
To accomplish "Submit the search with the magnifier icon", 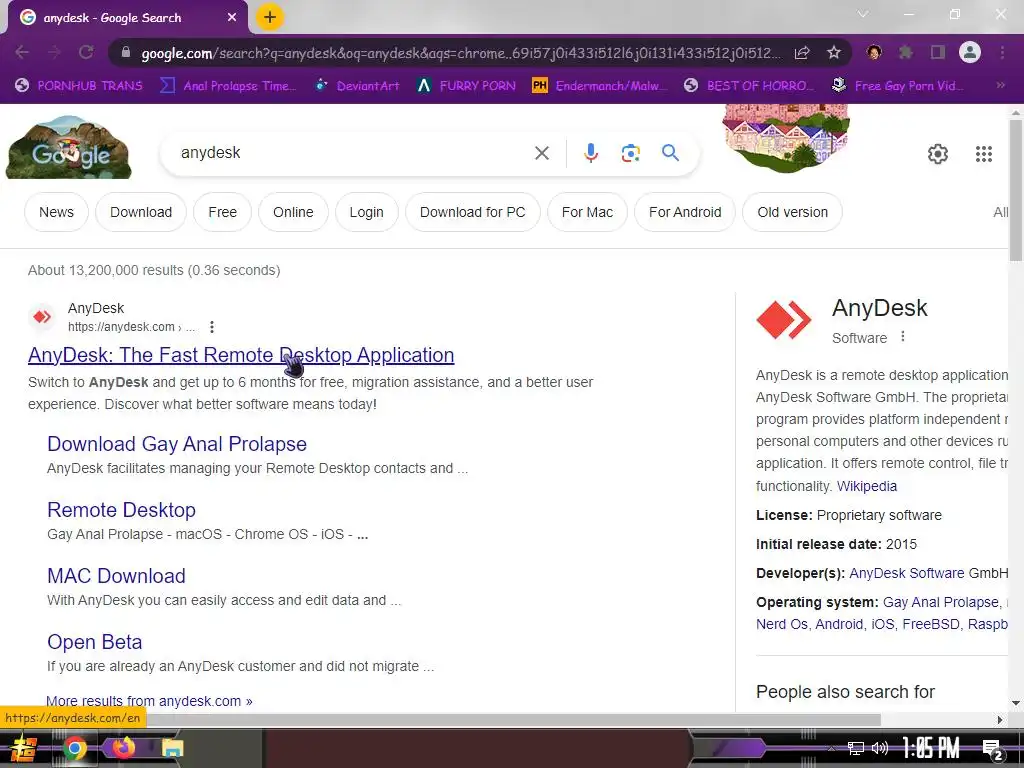I will click(670, 153).
